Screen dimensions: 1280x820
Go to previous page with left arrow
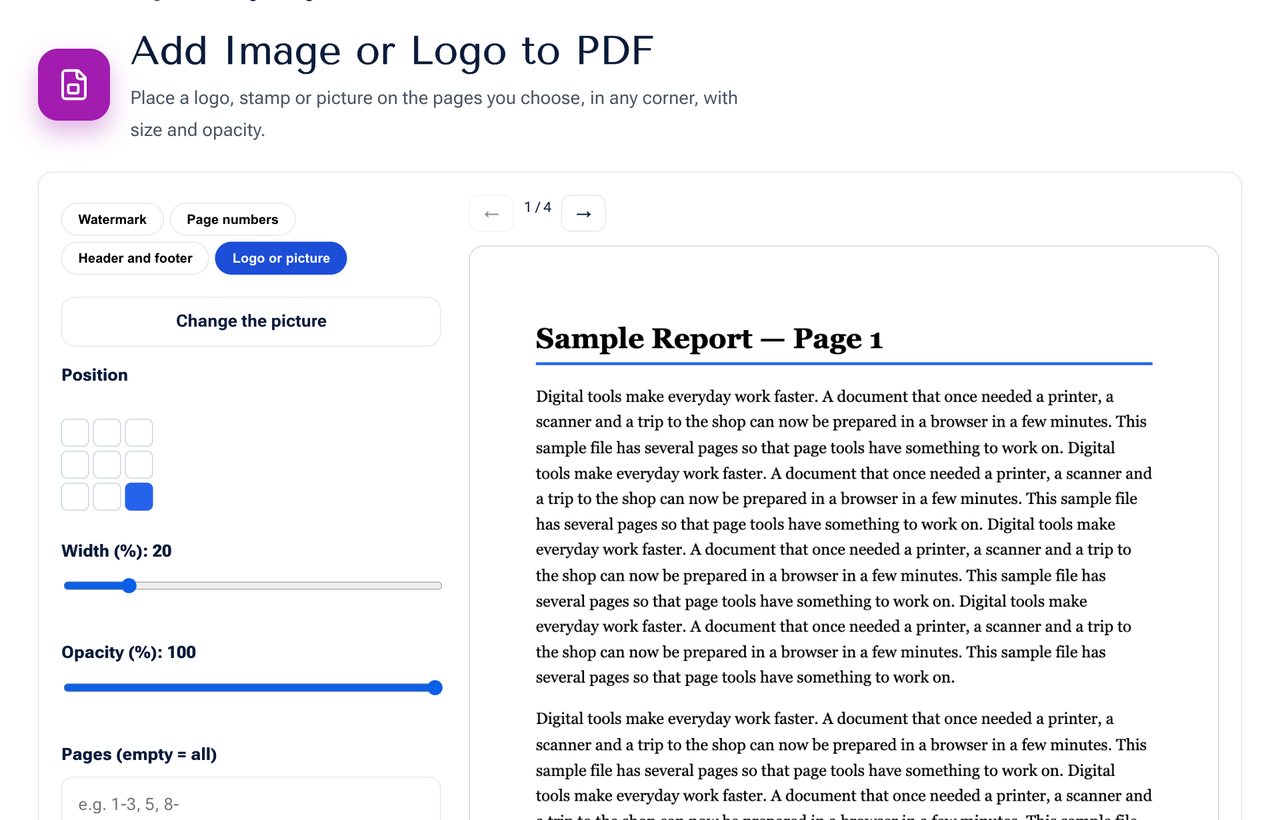[x=491, y=213]
